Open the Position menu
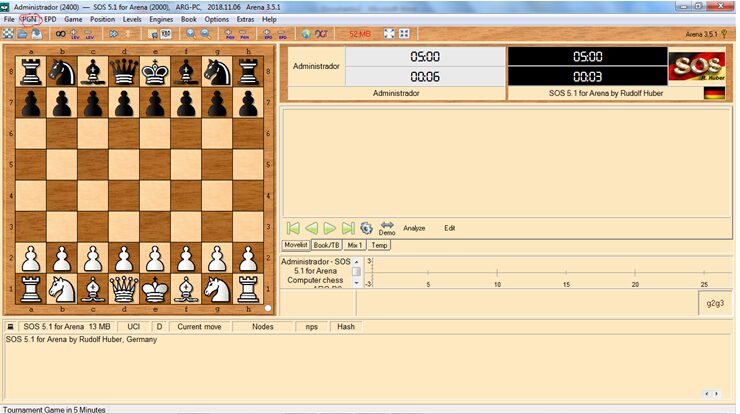740x414 pixels. 102,19
